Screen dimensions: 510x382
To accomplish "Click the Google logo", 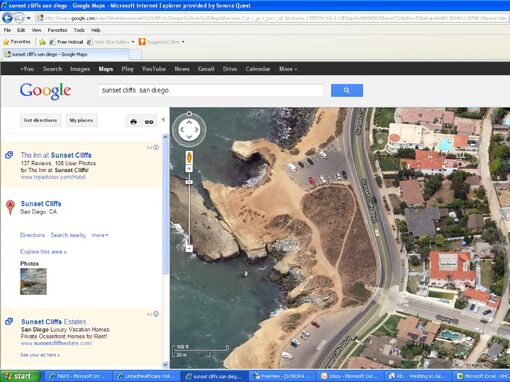I will pos(45,91).
